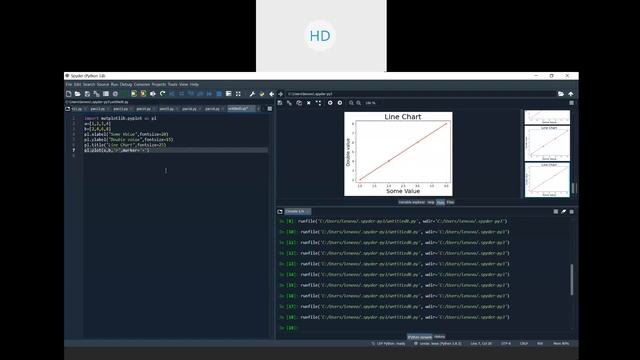
Task: Clear console with the eraser icon
Action: coord(564,212)
